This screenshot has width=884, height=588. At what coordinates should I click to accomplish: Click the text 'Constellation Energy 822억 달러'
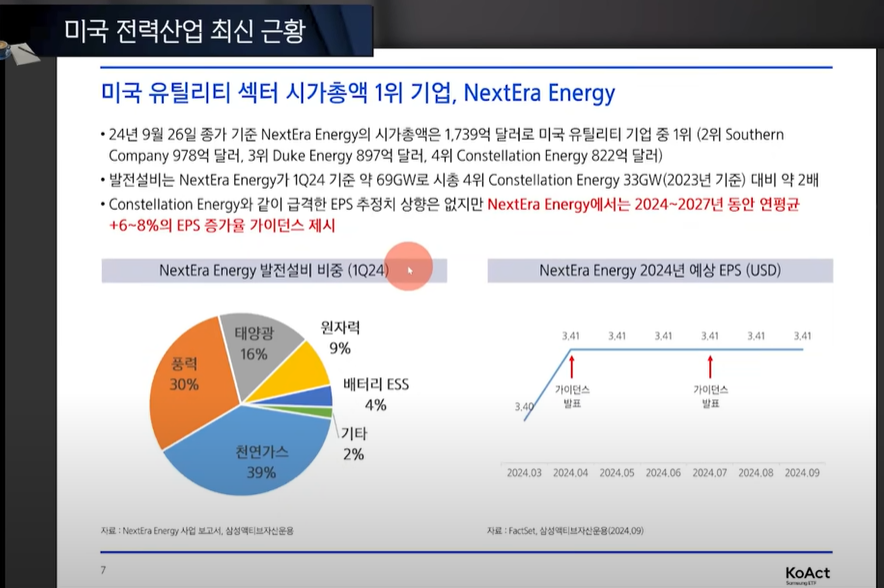[559, 156]
